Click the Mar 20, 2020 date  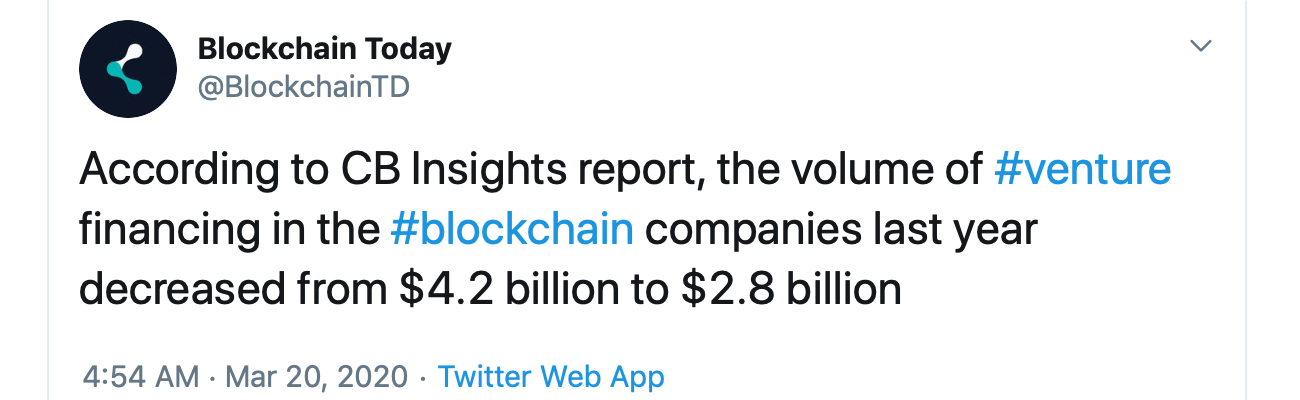(318, 377)
